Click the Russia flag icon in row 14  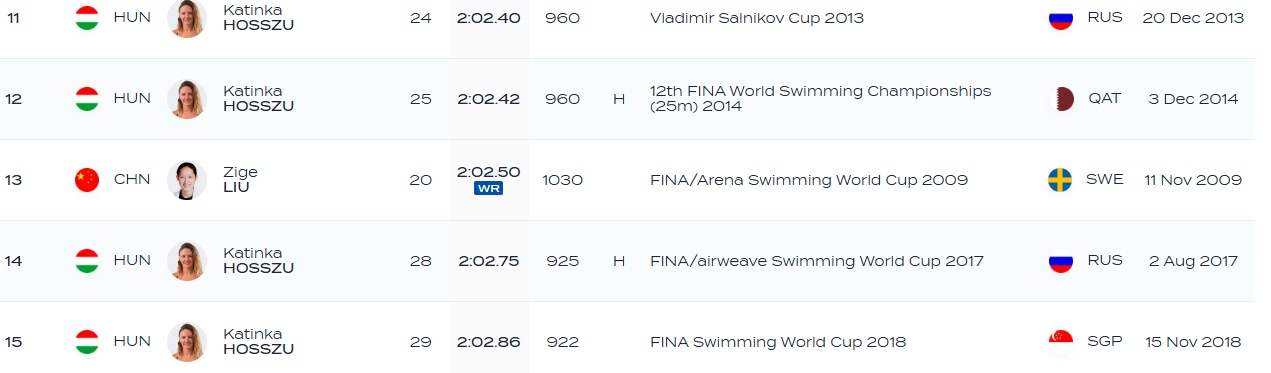1060,261
